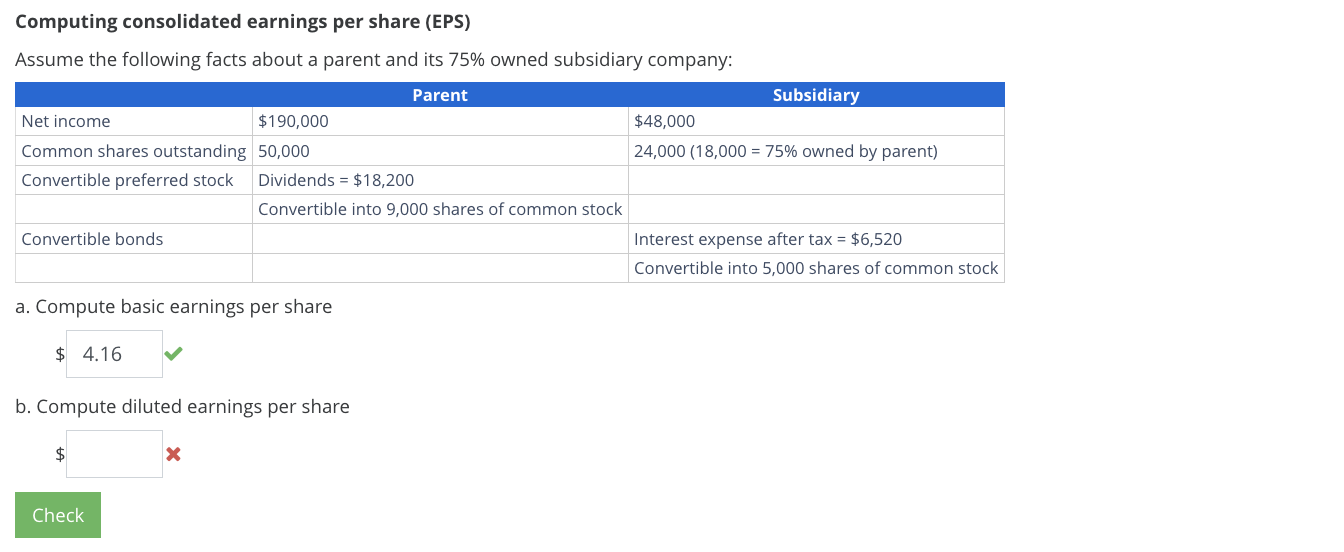The height and width of the screenshot is (552, 1344).
Task: Select the Convertible preferred stock label
Action: pyautogui.click(x=127, y=180)
